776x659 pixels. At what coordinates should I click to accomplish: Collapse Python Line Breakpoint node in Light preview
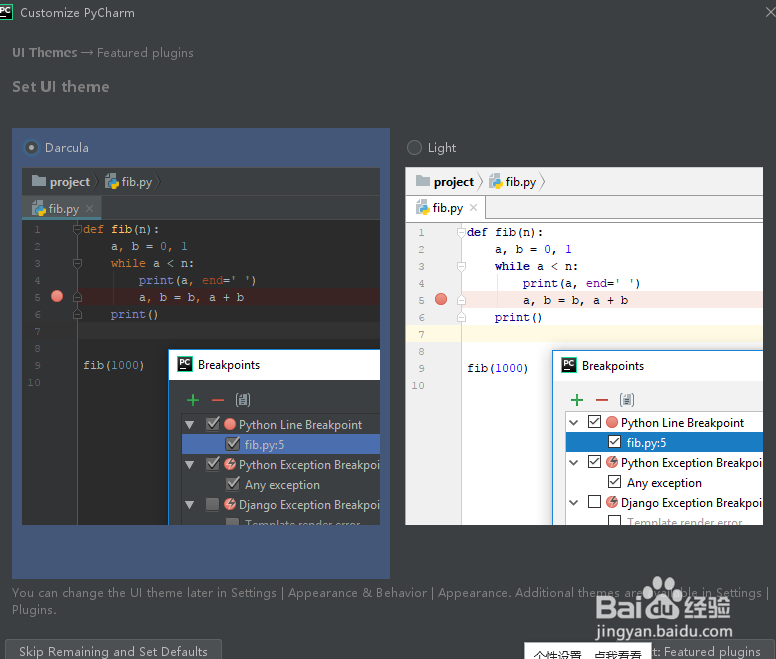(574, 423)
